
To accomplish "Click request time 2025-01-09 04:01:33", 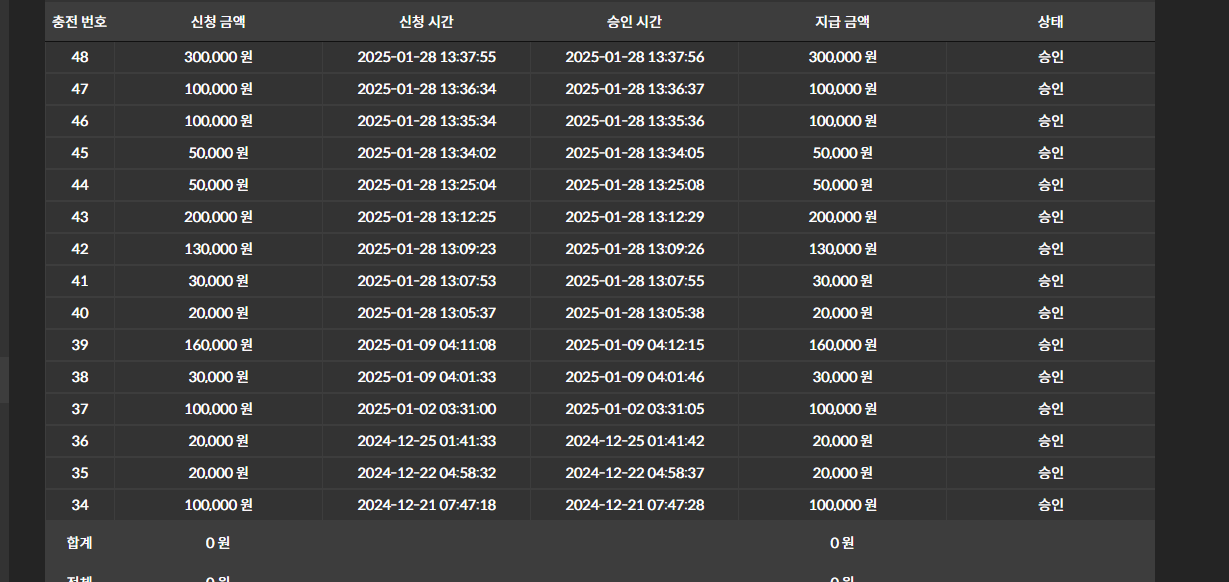I will tap(426, 377).
